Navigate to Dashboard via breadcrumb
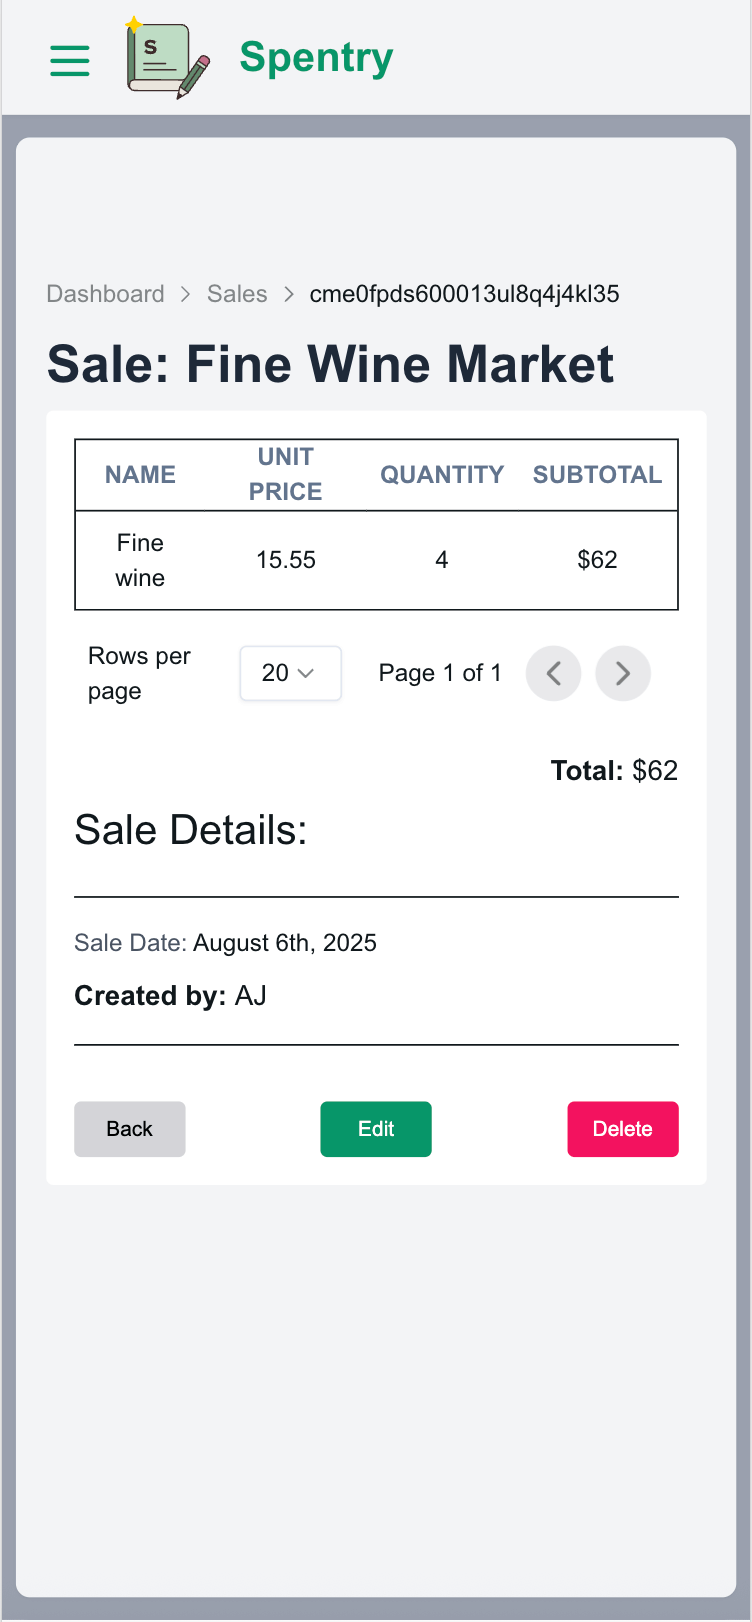Viewport: 752px width, 1622px height. click(x=105, y=293)
